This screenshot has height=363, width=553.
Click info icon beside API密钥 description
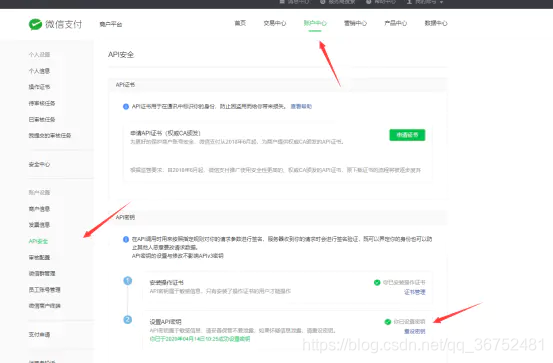pos(126,239)
